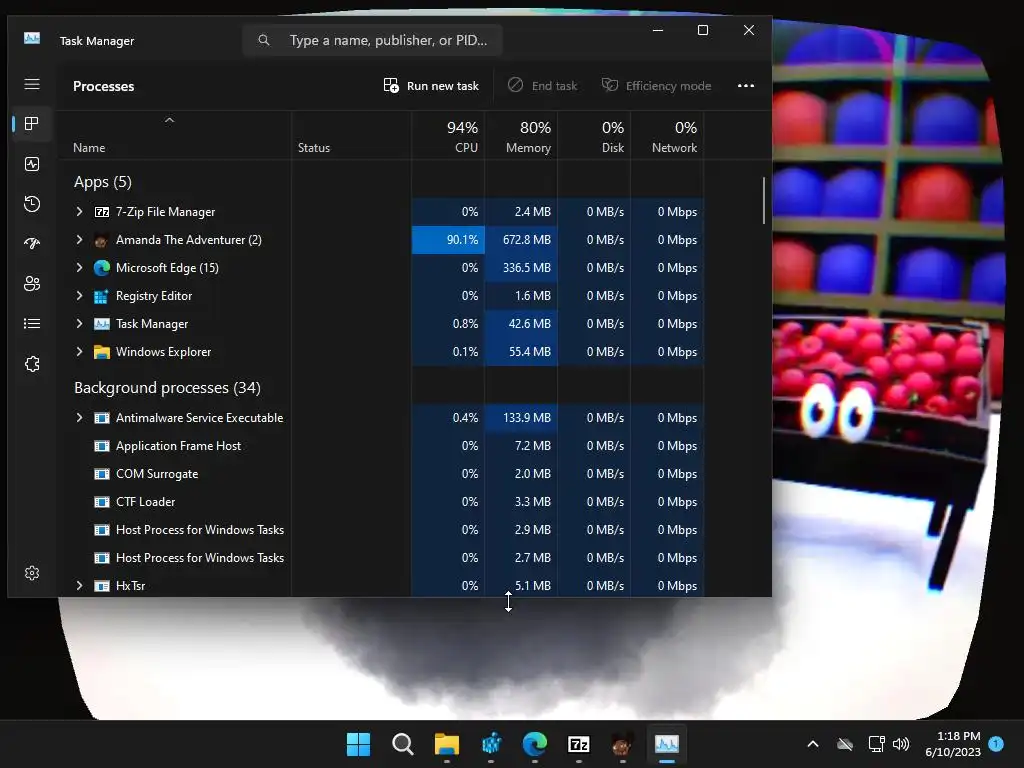Click the search box for name, publisher, or PID
The image size is (1024, 768).
pyautogui.click(x=372, y=40)
